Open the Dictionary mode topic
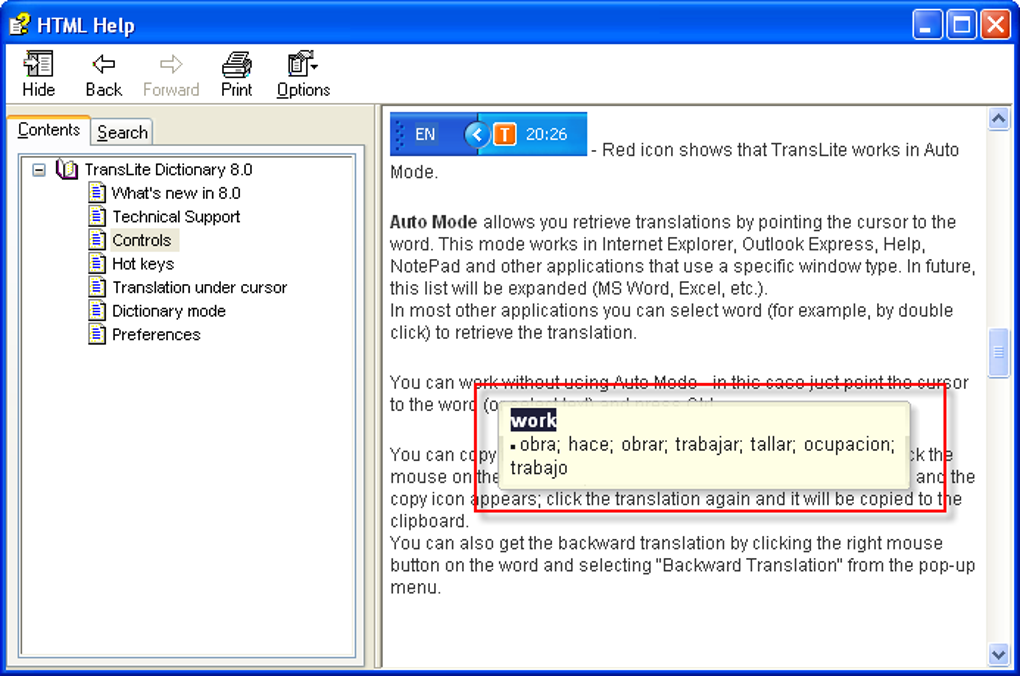This screenshot has width=1020, height=676. click(x=168, y=310)
